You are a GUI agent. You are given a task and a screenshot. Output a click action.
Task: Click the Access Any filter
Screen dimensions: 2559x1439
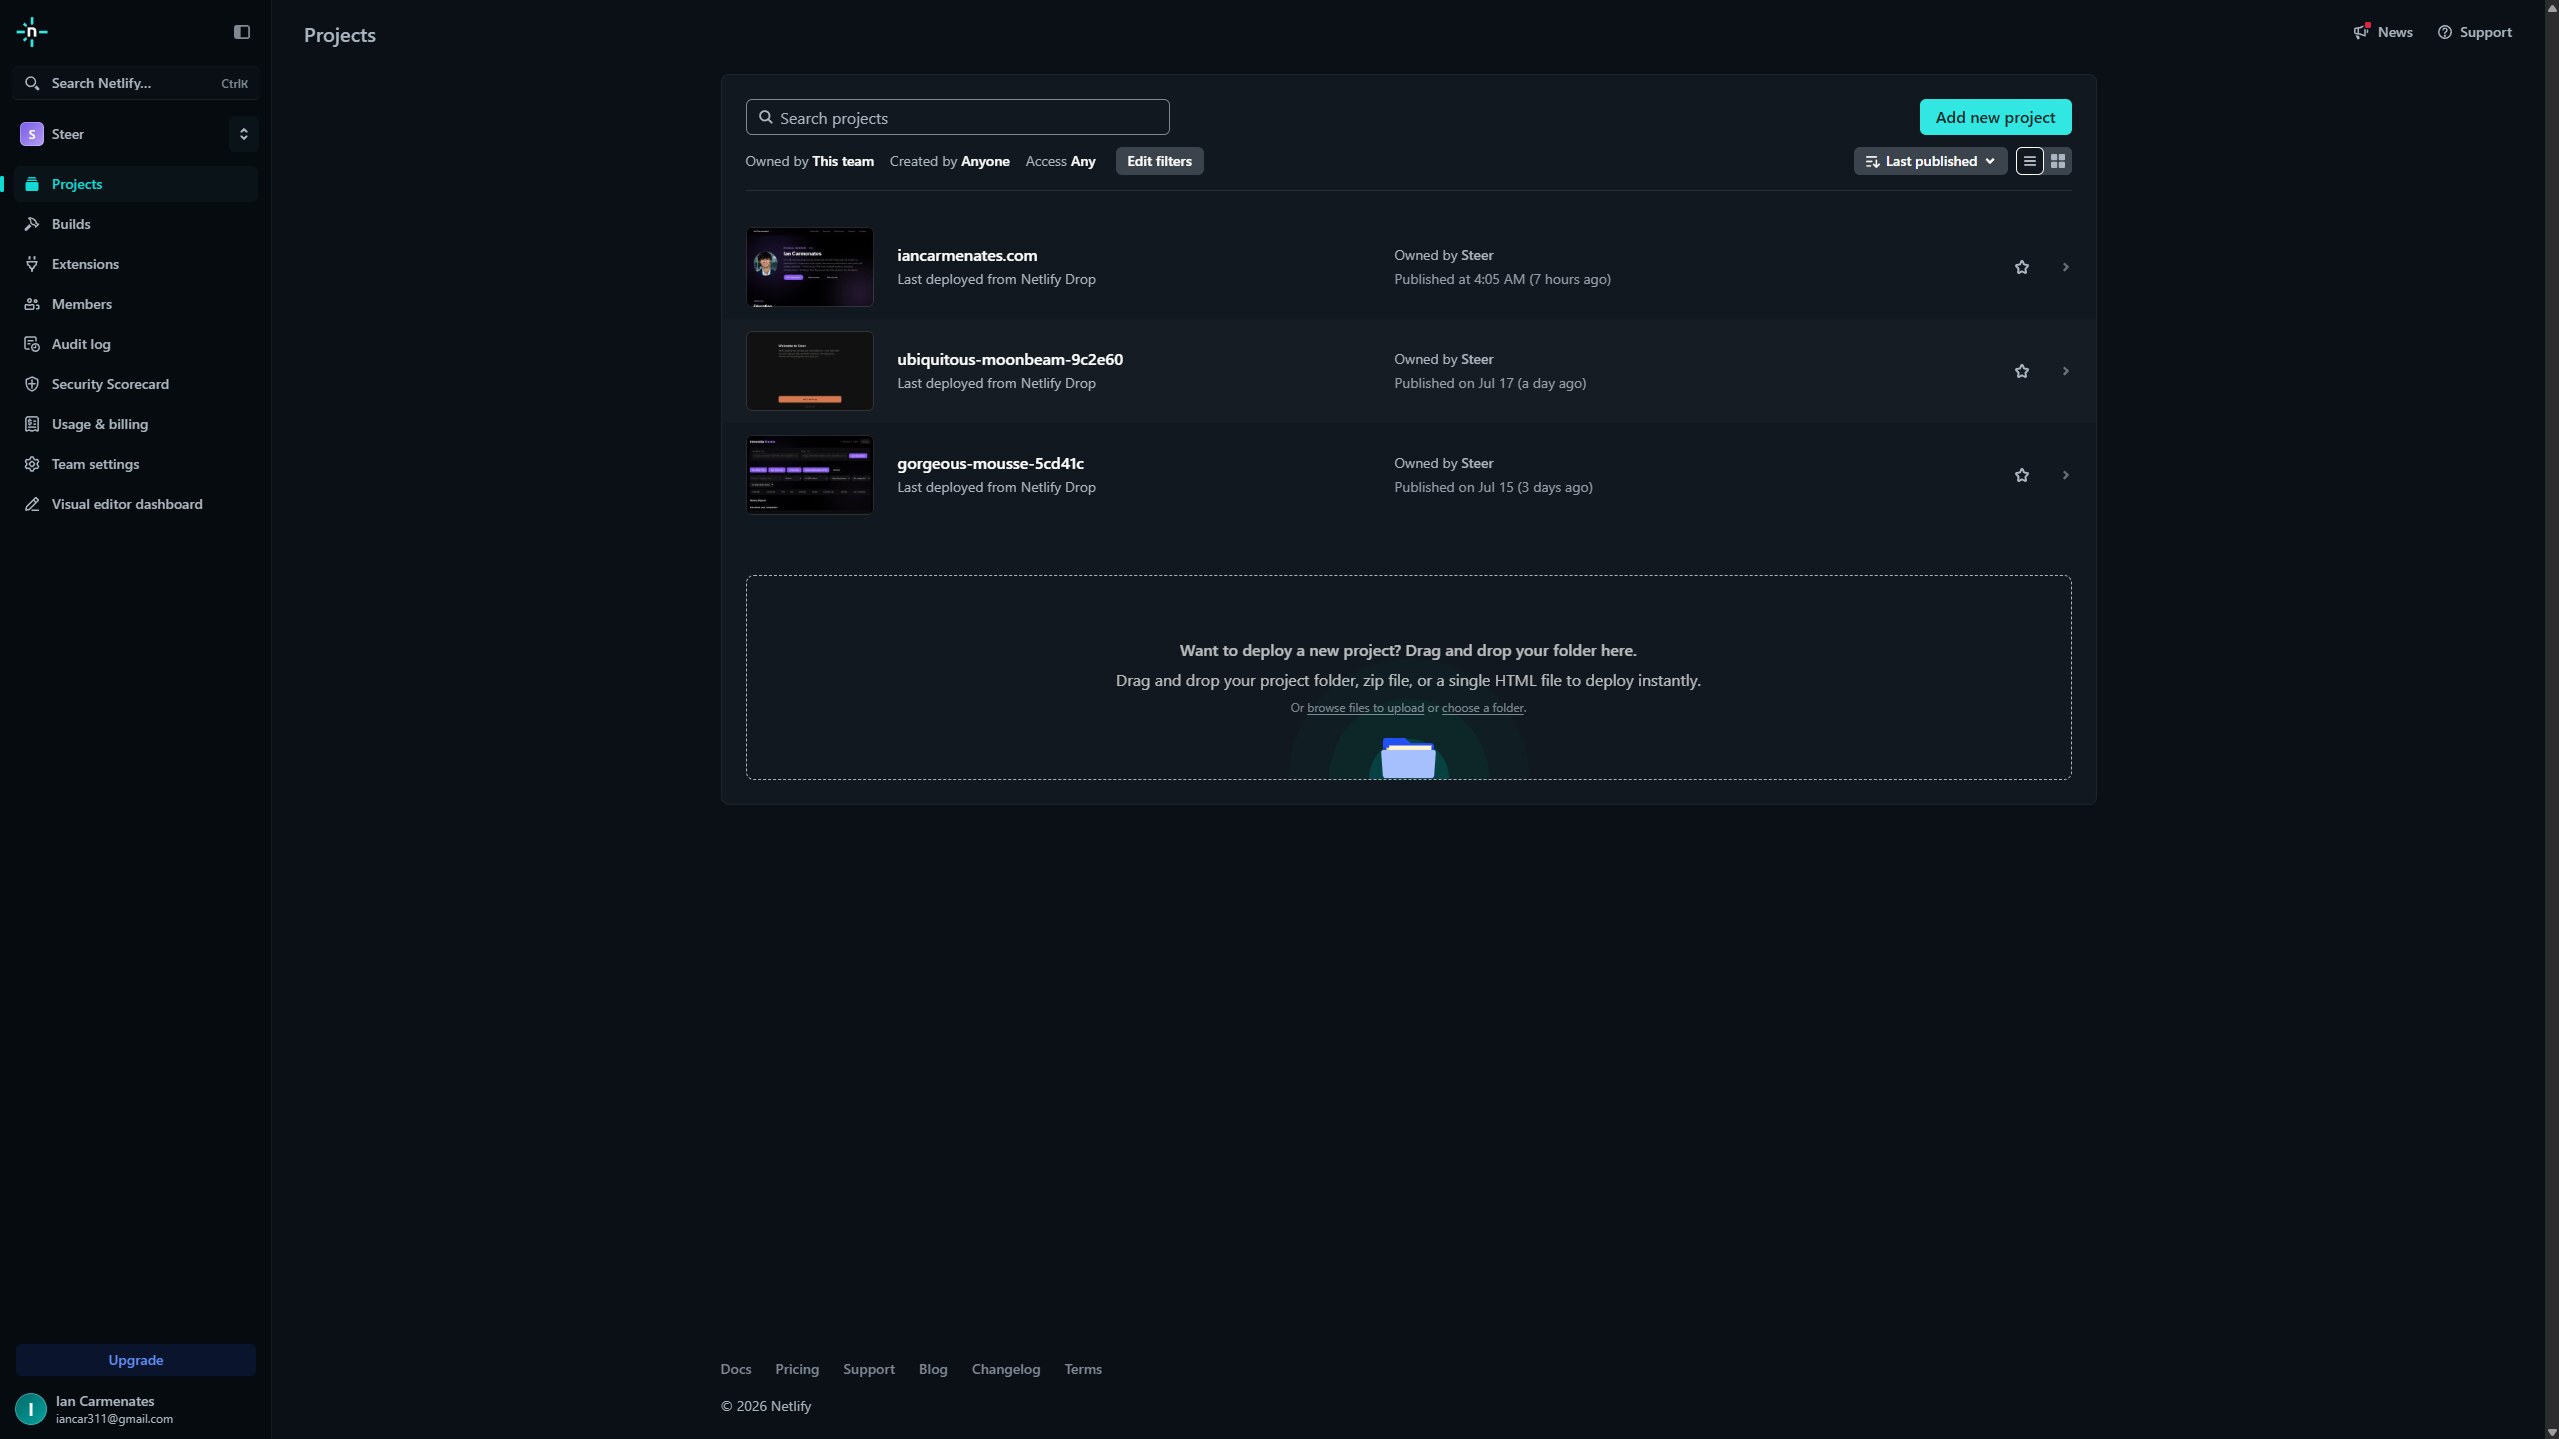tap(1060, 161)
